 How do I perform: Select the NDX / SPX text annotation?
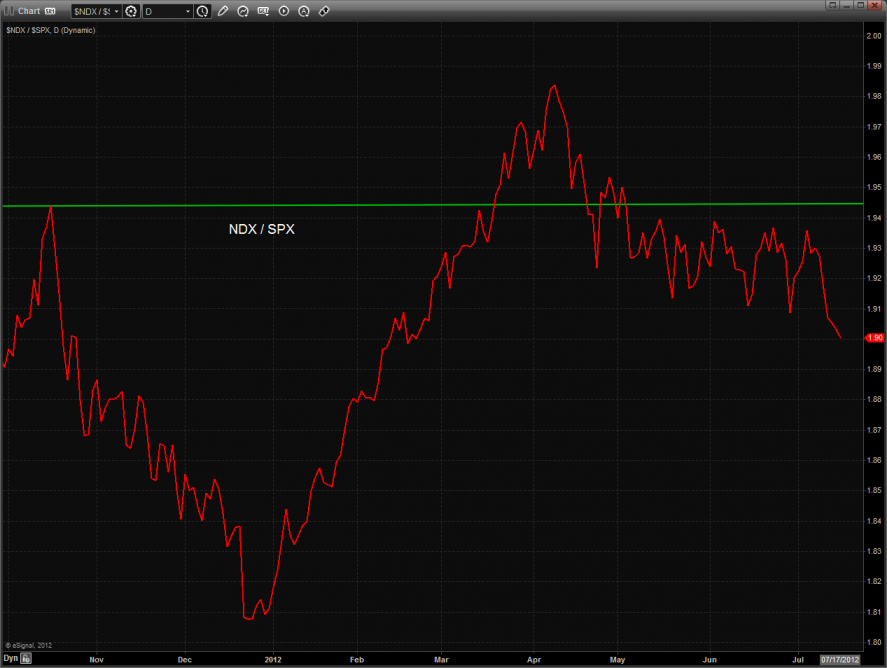[x=262, y=229]
